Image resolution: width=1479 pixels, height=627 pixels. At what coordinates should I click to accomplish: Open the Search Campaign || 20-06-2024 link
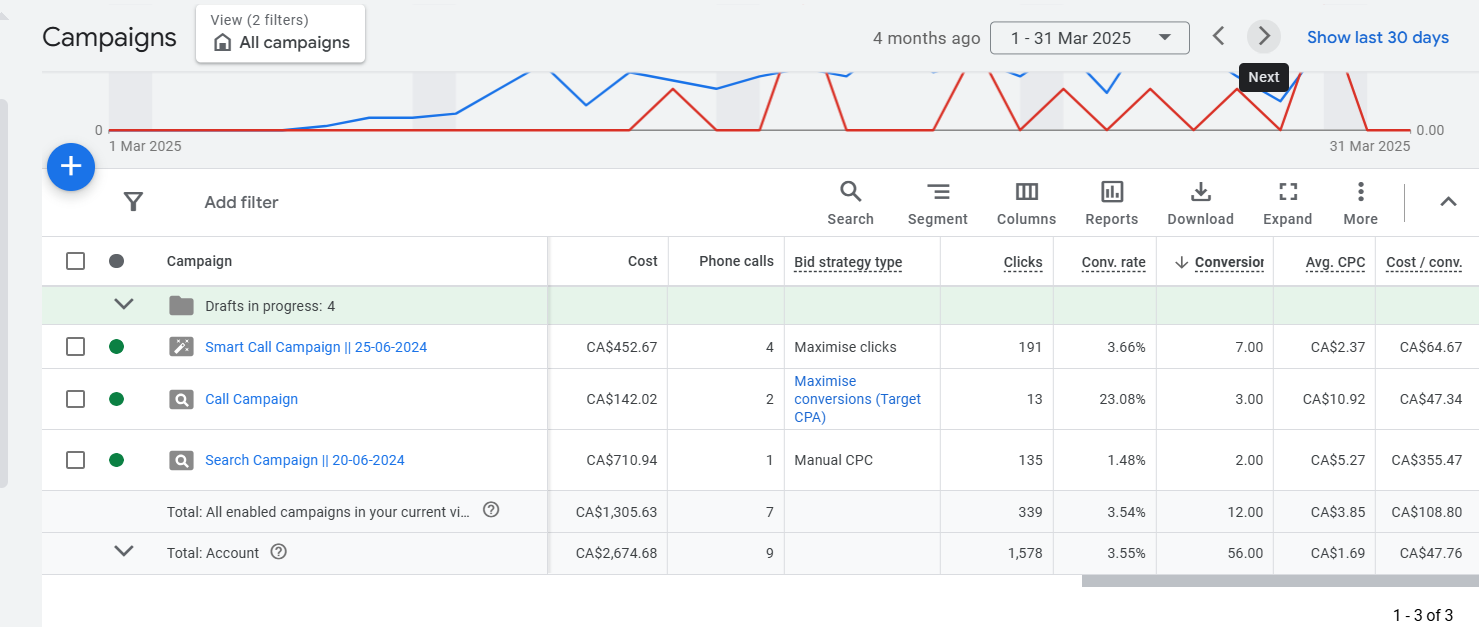tap(304, 460)
